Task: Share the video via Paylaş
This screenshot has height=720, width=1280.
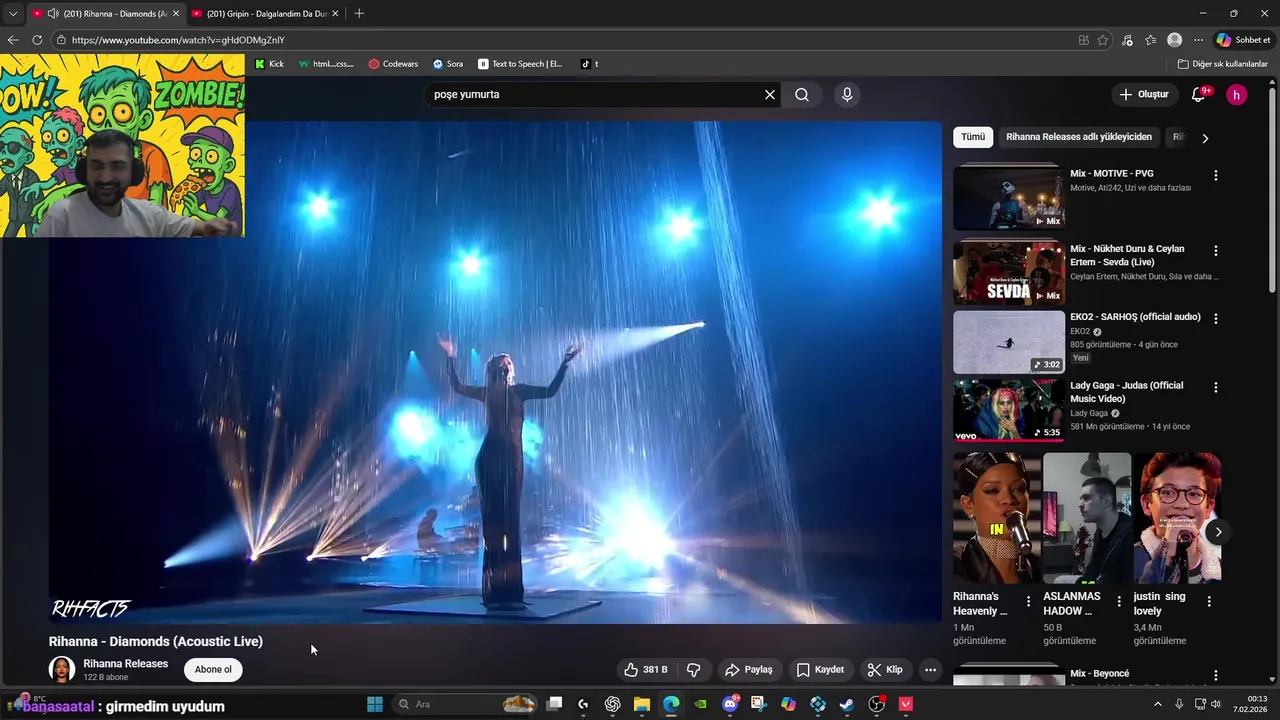Action: click(749, 670)
